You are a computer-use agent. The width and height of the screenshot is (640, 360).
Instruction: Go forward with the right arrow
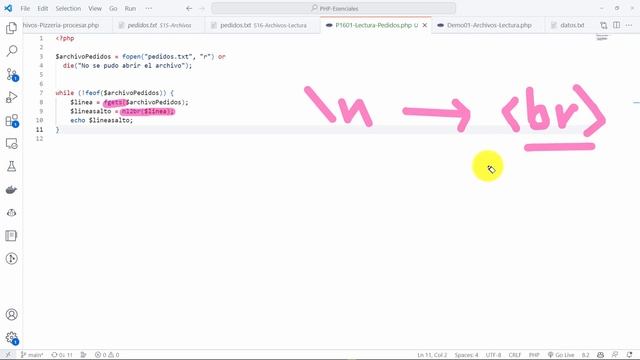pos(202,8)
